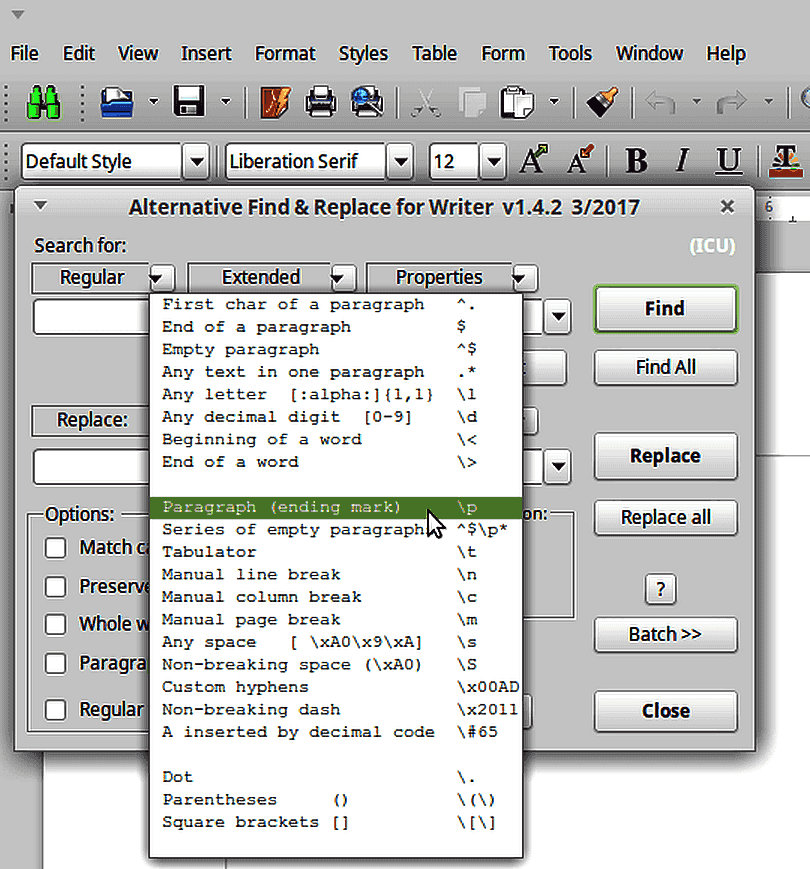Tick the Regular expressions checkbox

57,710
